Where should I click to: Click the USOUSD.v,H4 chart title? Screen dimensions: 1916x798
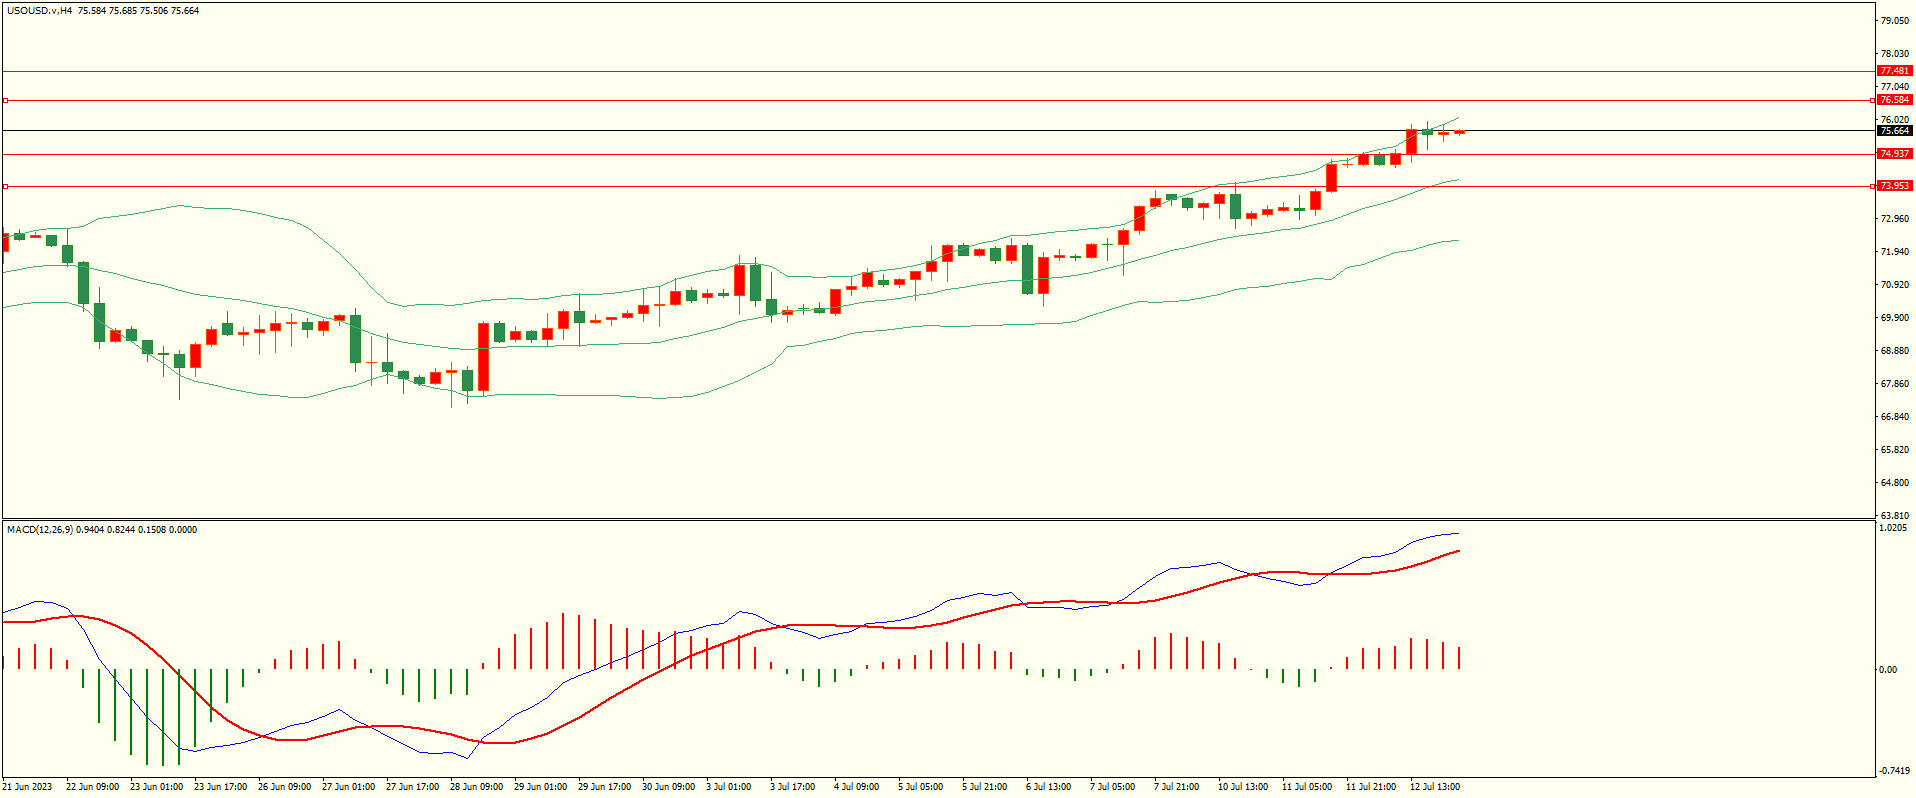click(39, 11)
